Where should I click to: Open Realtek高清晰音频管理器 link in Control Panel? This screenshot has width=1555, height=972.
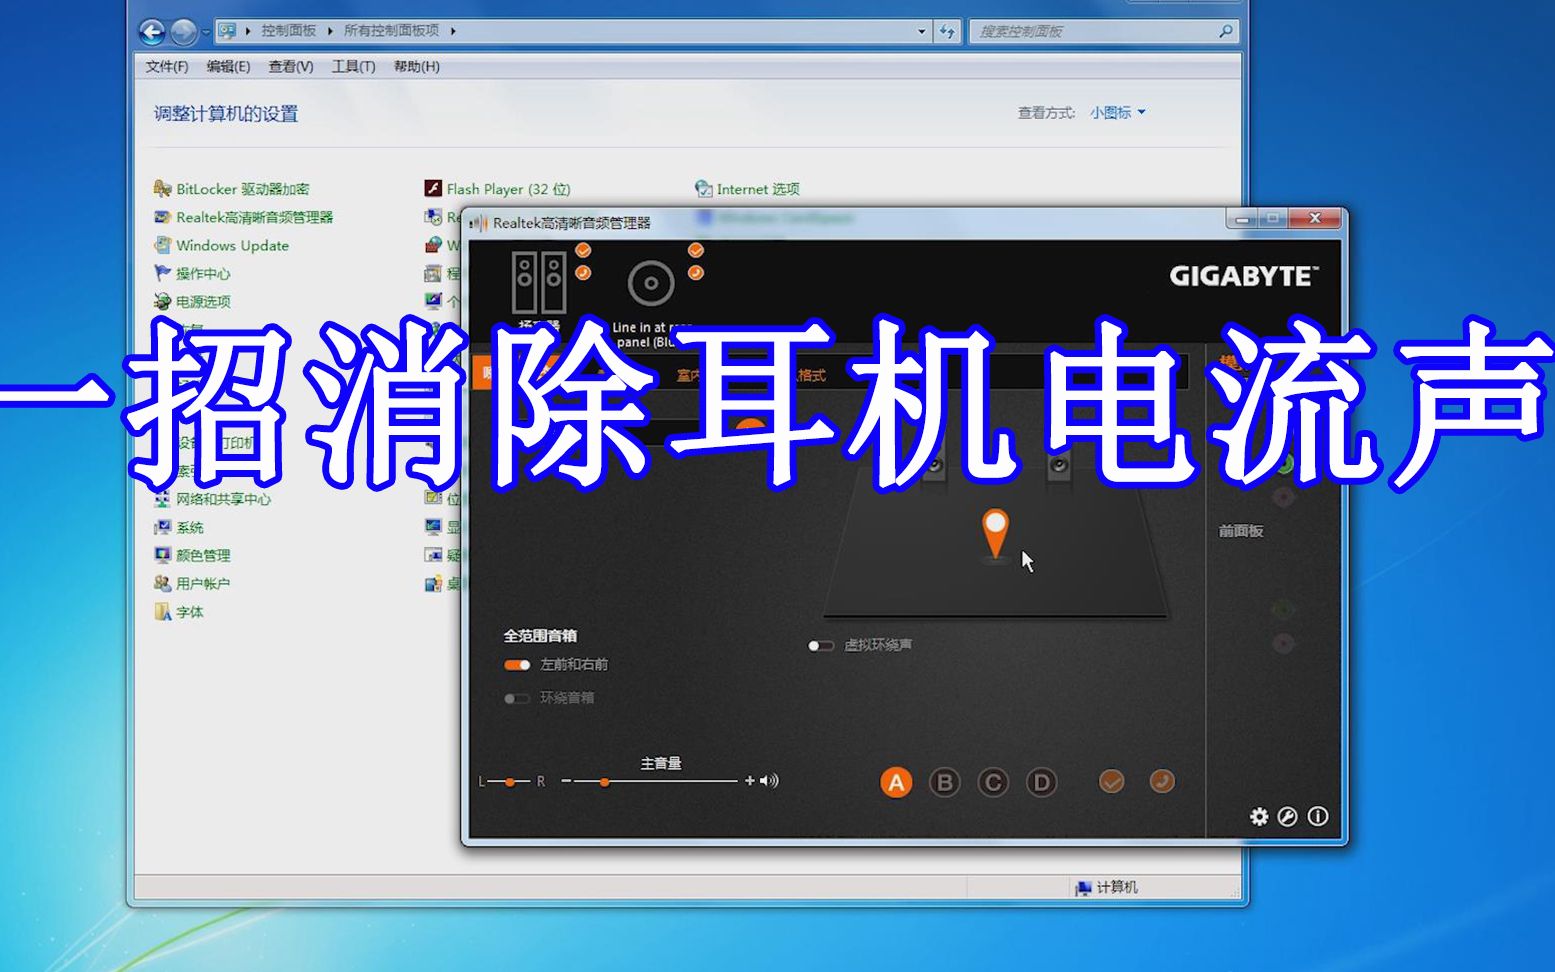point(243,217)
